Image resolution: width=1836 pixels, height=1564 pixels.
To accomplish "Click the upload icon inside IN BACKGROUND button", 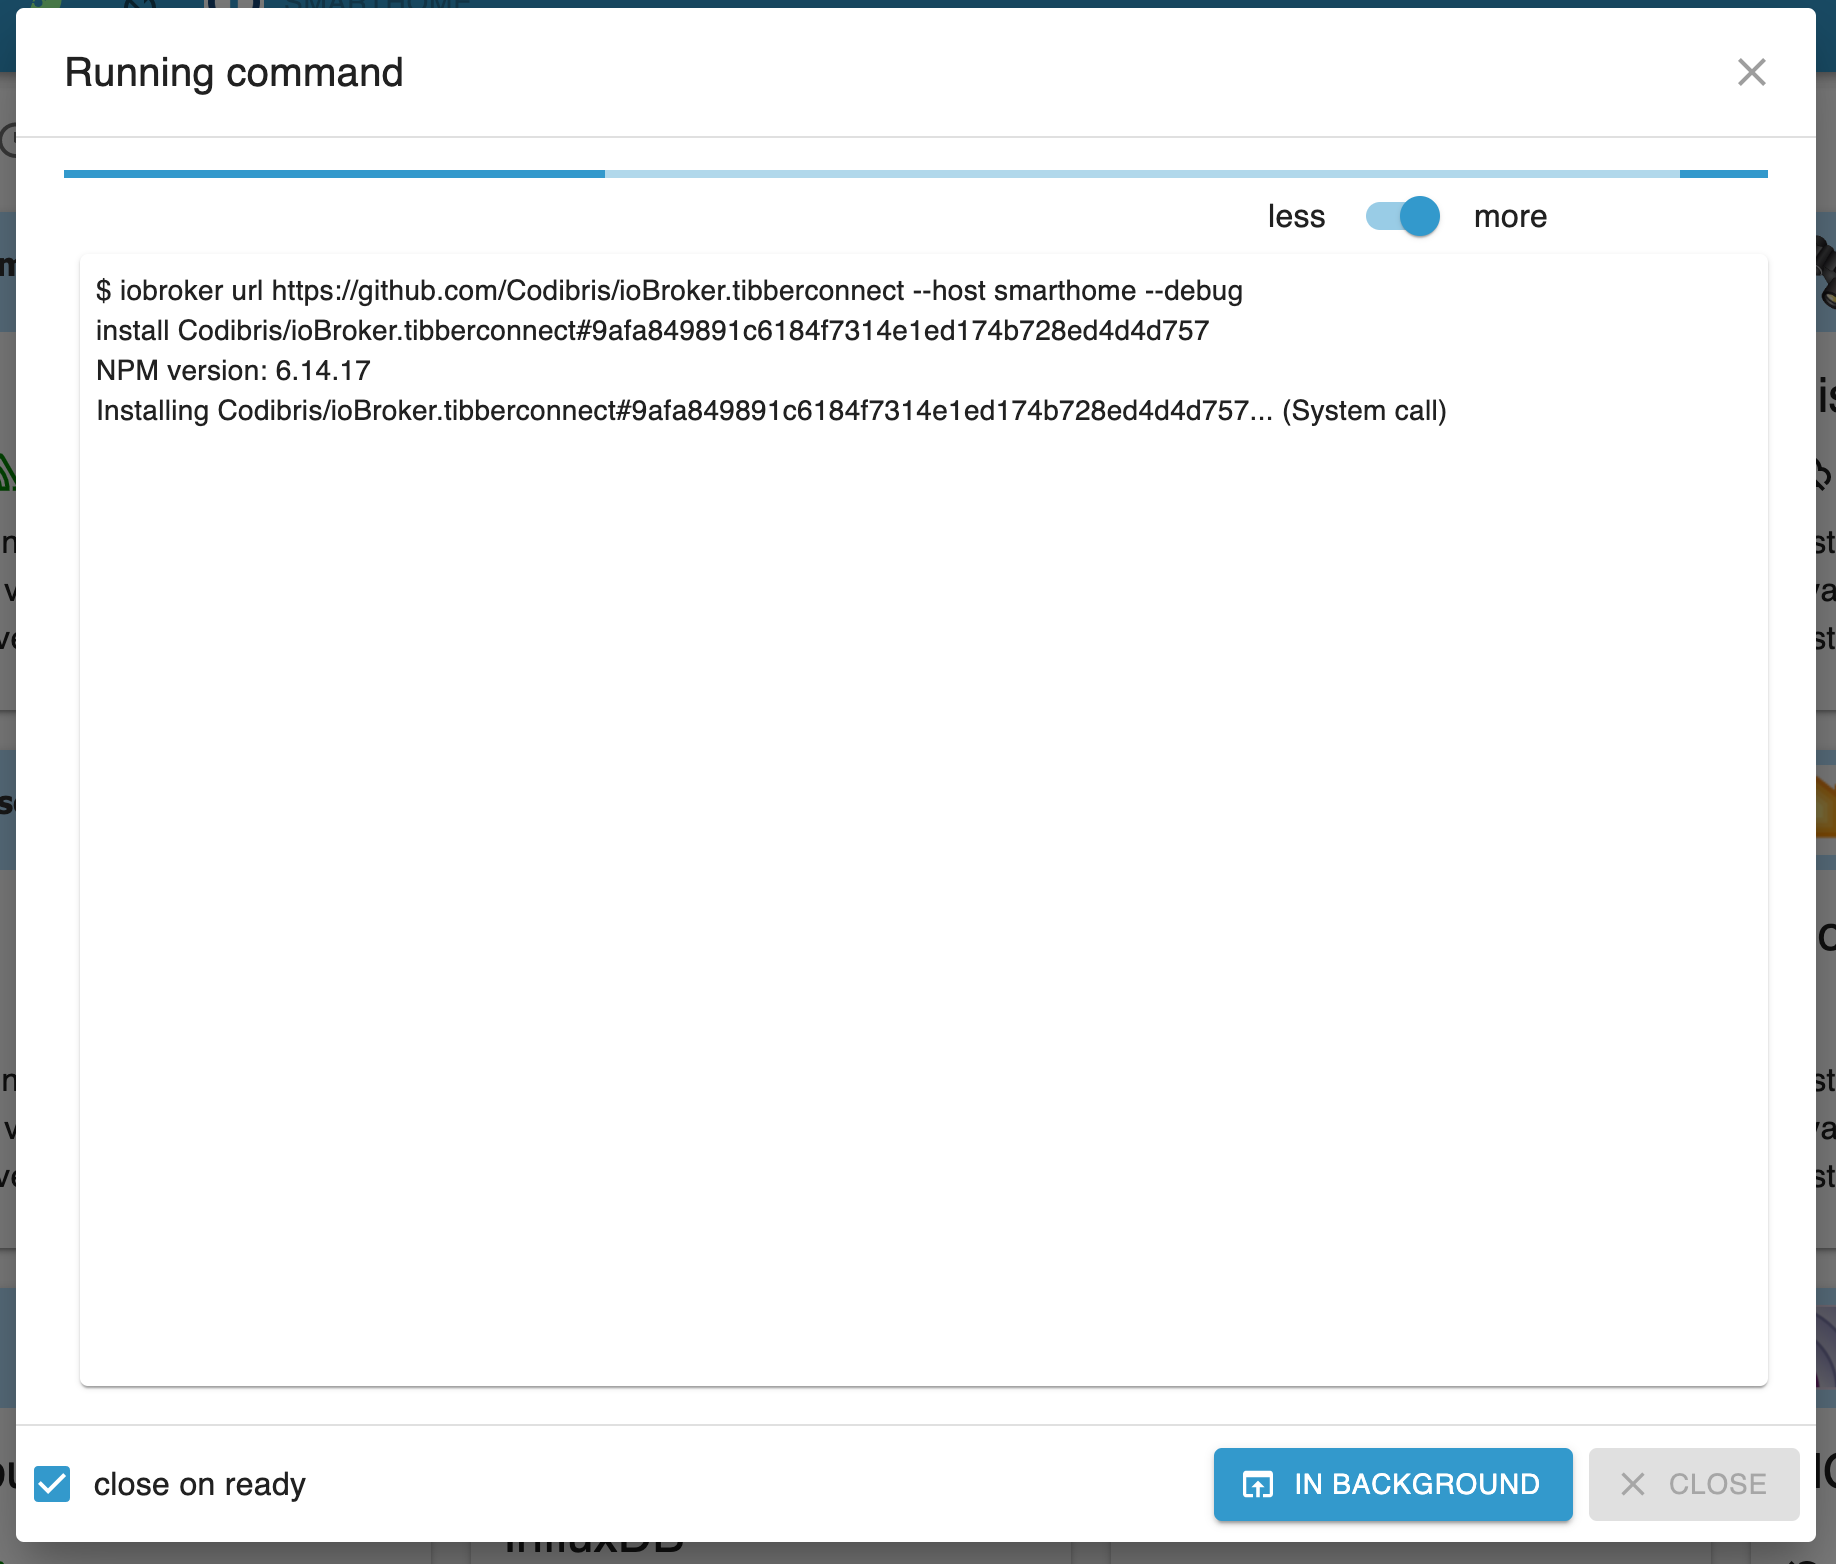I will [x=1259, y=1484].
